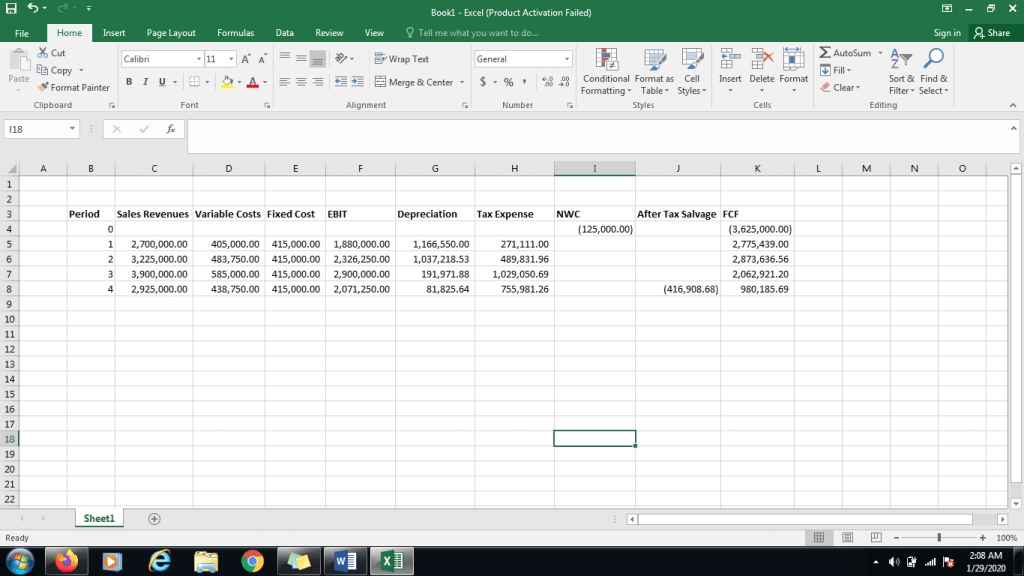The width and height of the screenshot is (1024, 576).
Task: Expand the Calibri font name dropdown
Action: coord(198,59)
